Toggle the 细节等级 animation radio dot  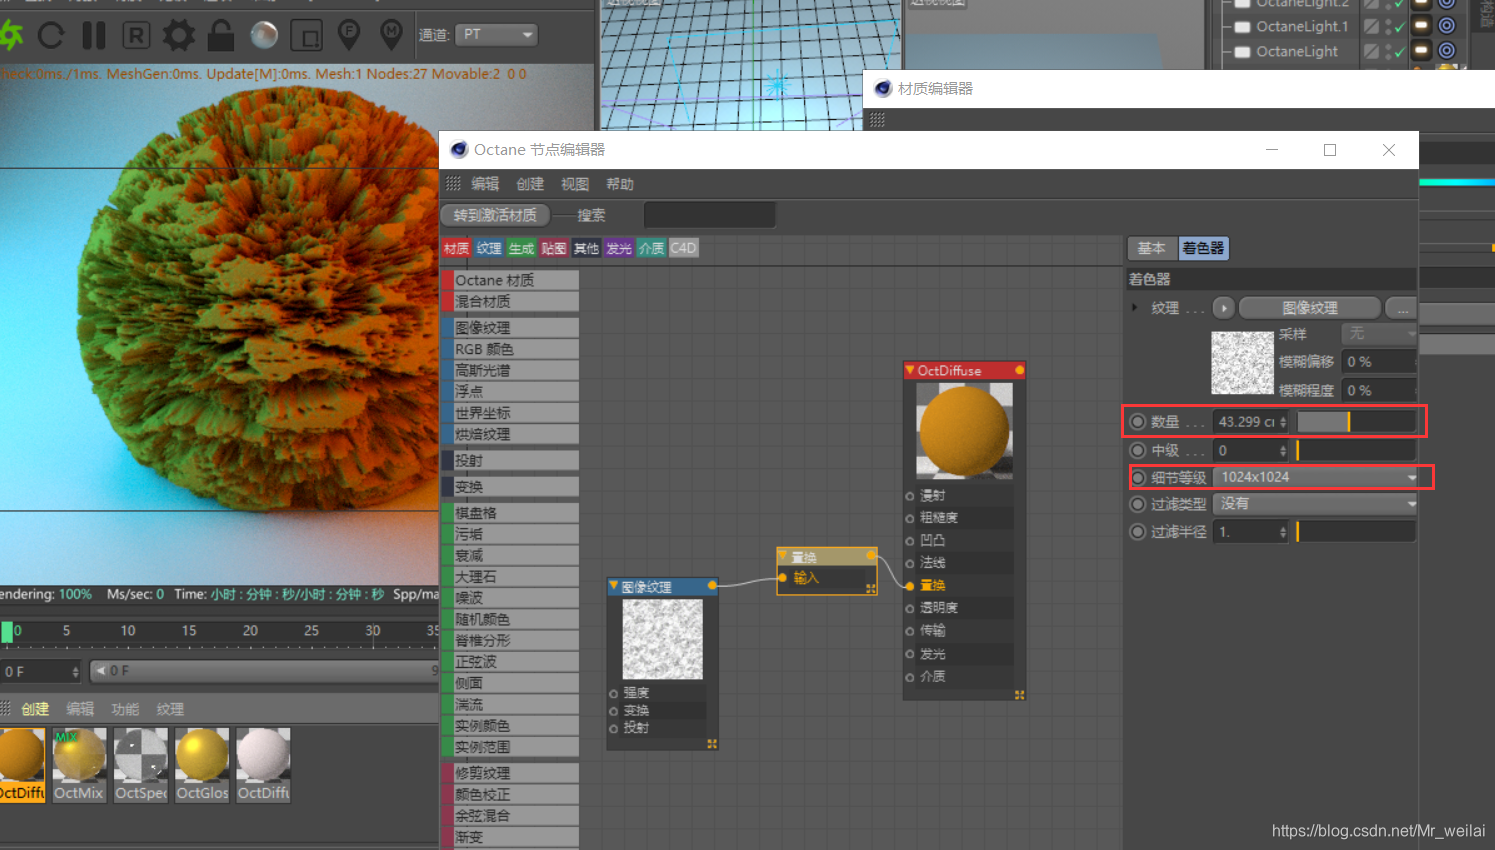pos(1138,477)
